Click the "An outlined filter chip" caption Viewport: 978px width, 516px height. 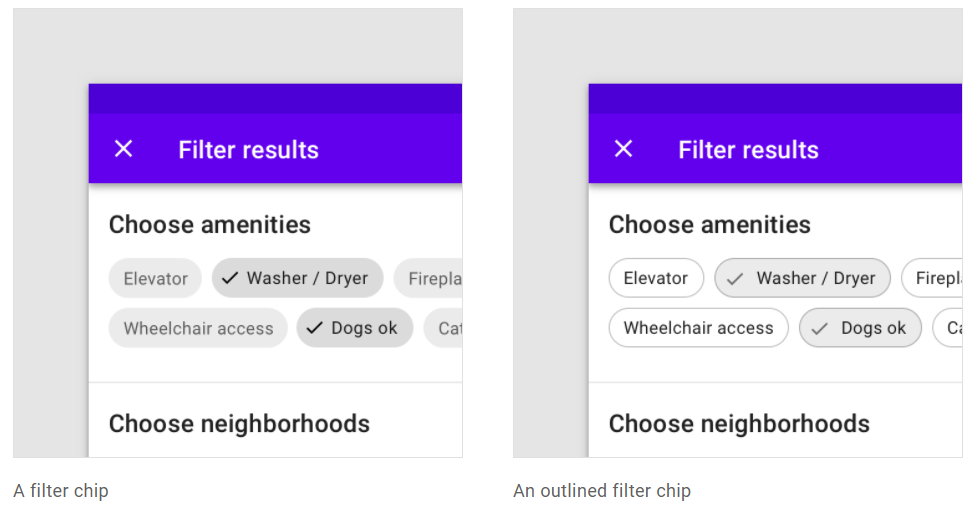coord(602,491)
